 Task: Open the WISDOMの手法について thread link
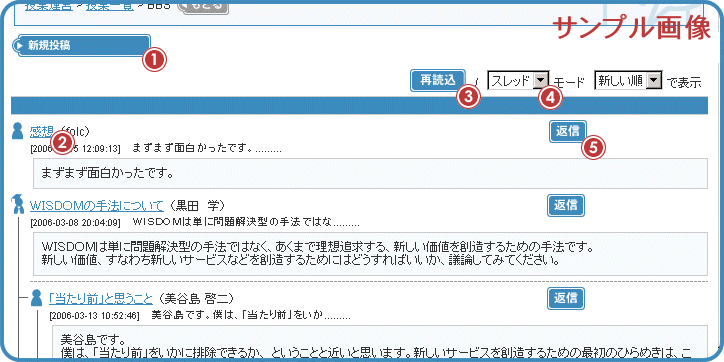(x=97, y=205)
